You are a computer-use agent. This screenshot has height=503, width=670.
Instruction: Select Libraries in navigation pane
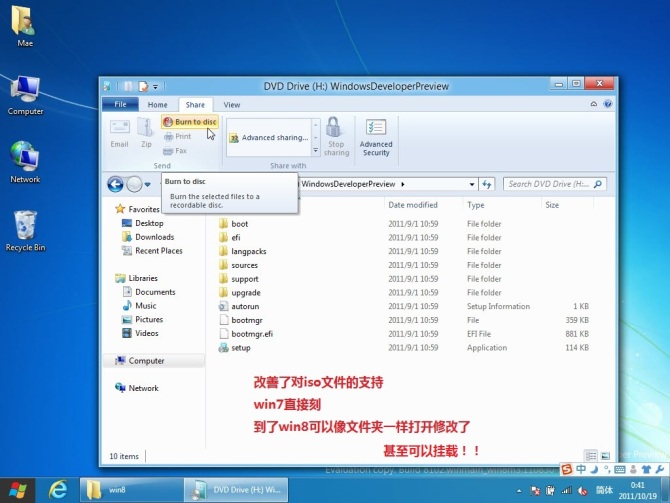pyautogui.click(x=136, y=278)
